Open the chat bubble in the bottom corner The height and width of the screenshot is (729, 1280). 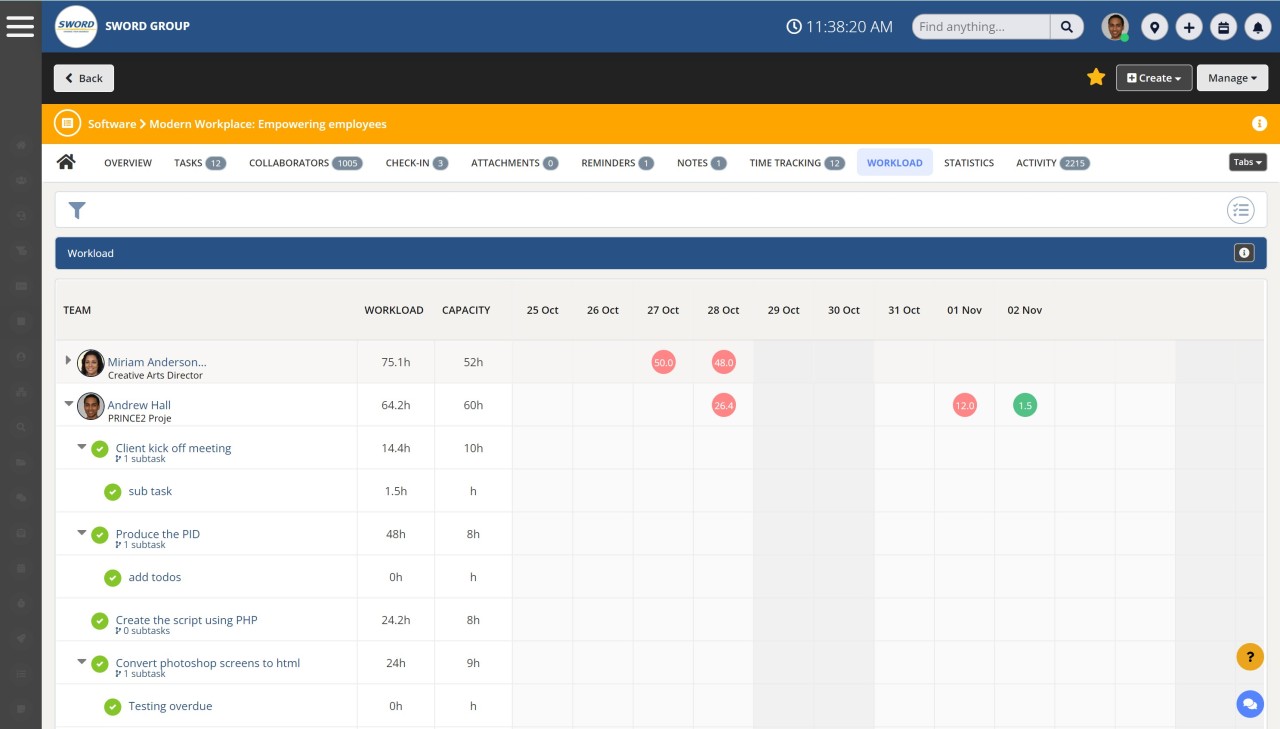(x=1250, y=704)
